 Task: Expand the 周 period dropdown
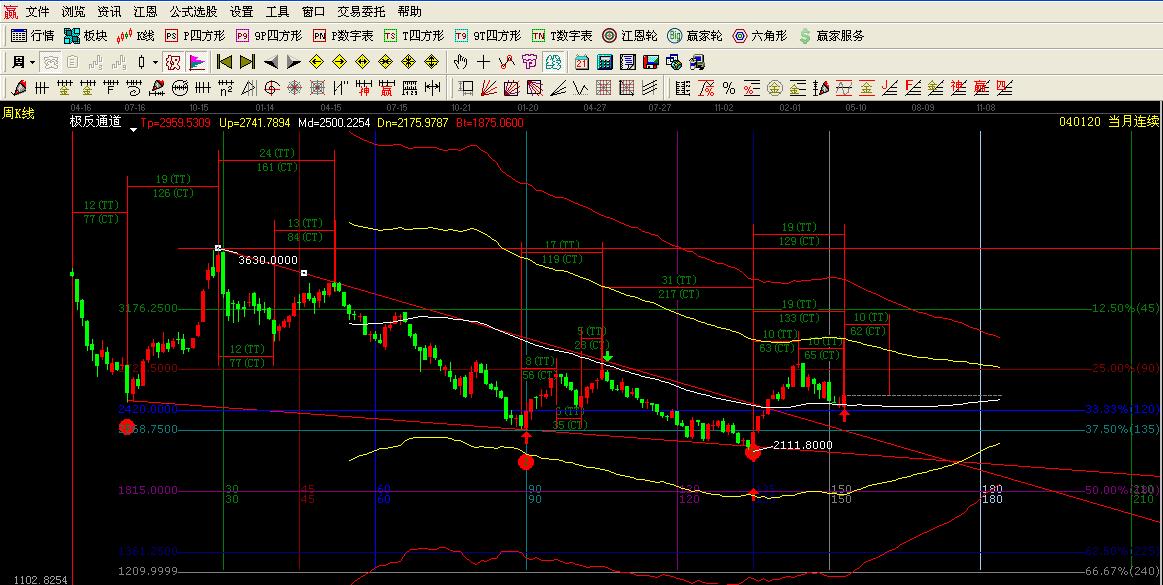(22, 62)
